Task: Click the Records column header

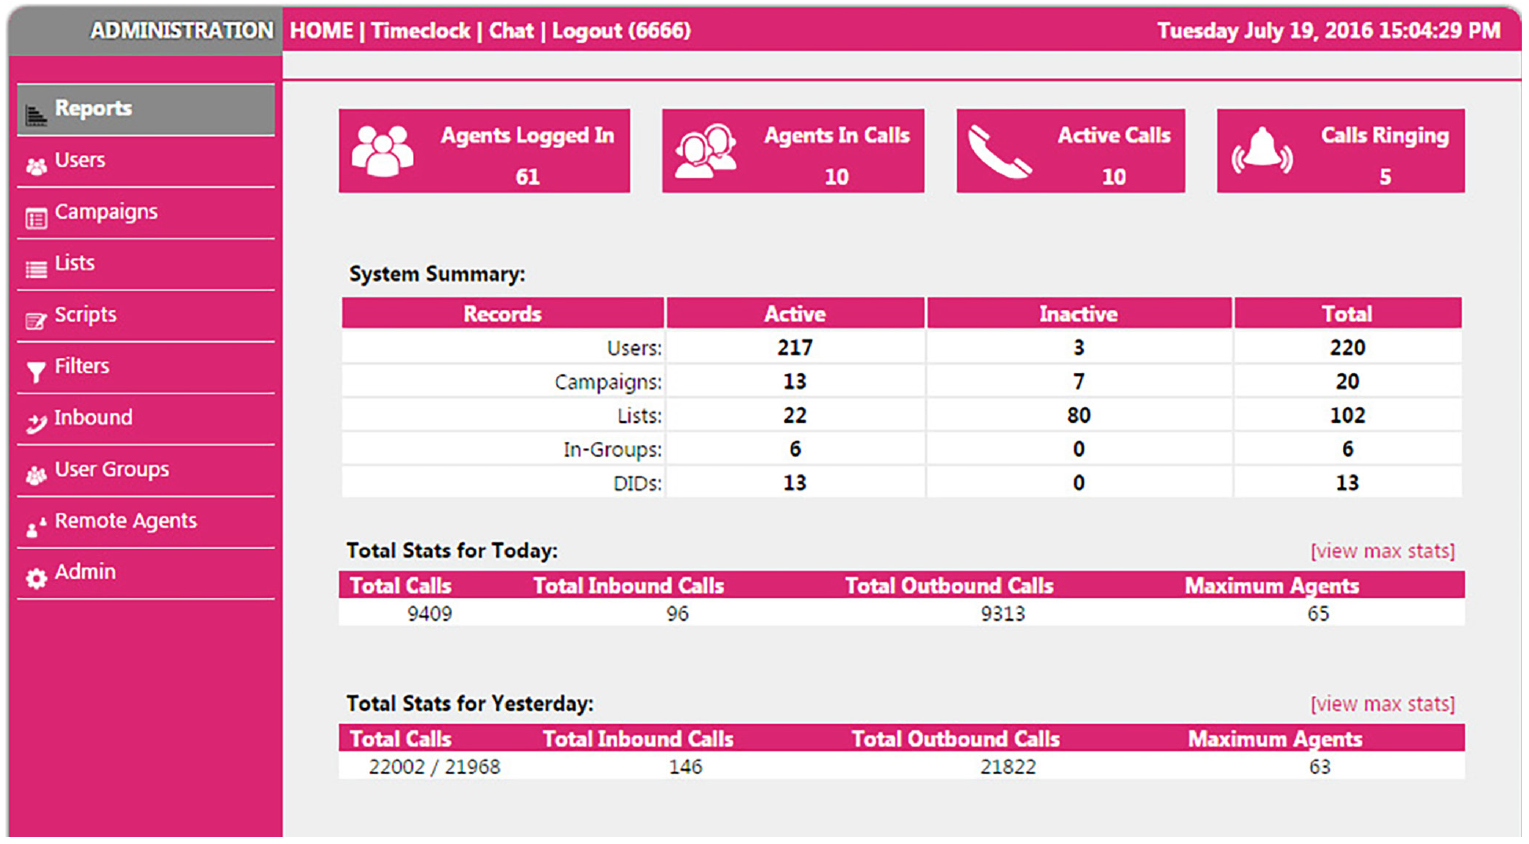Action: click(502, 314)
